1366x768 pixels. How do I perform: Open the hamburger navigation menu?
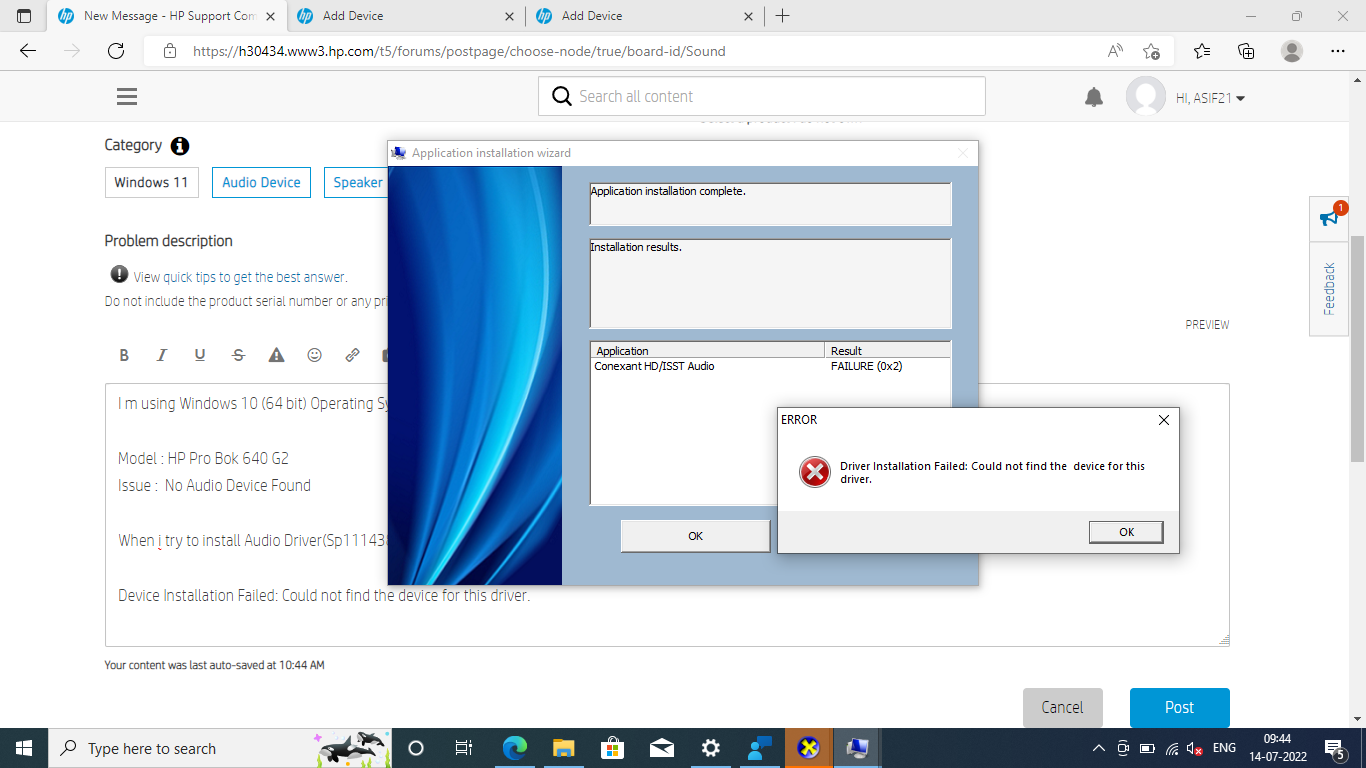click(x=127, y=97)
